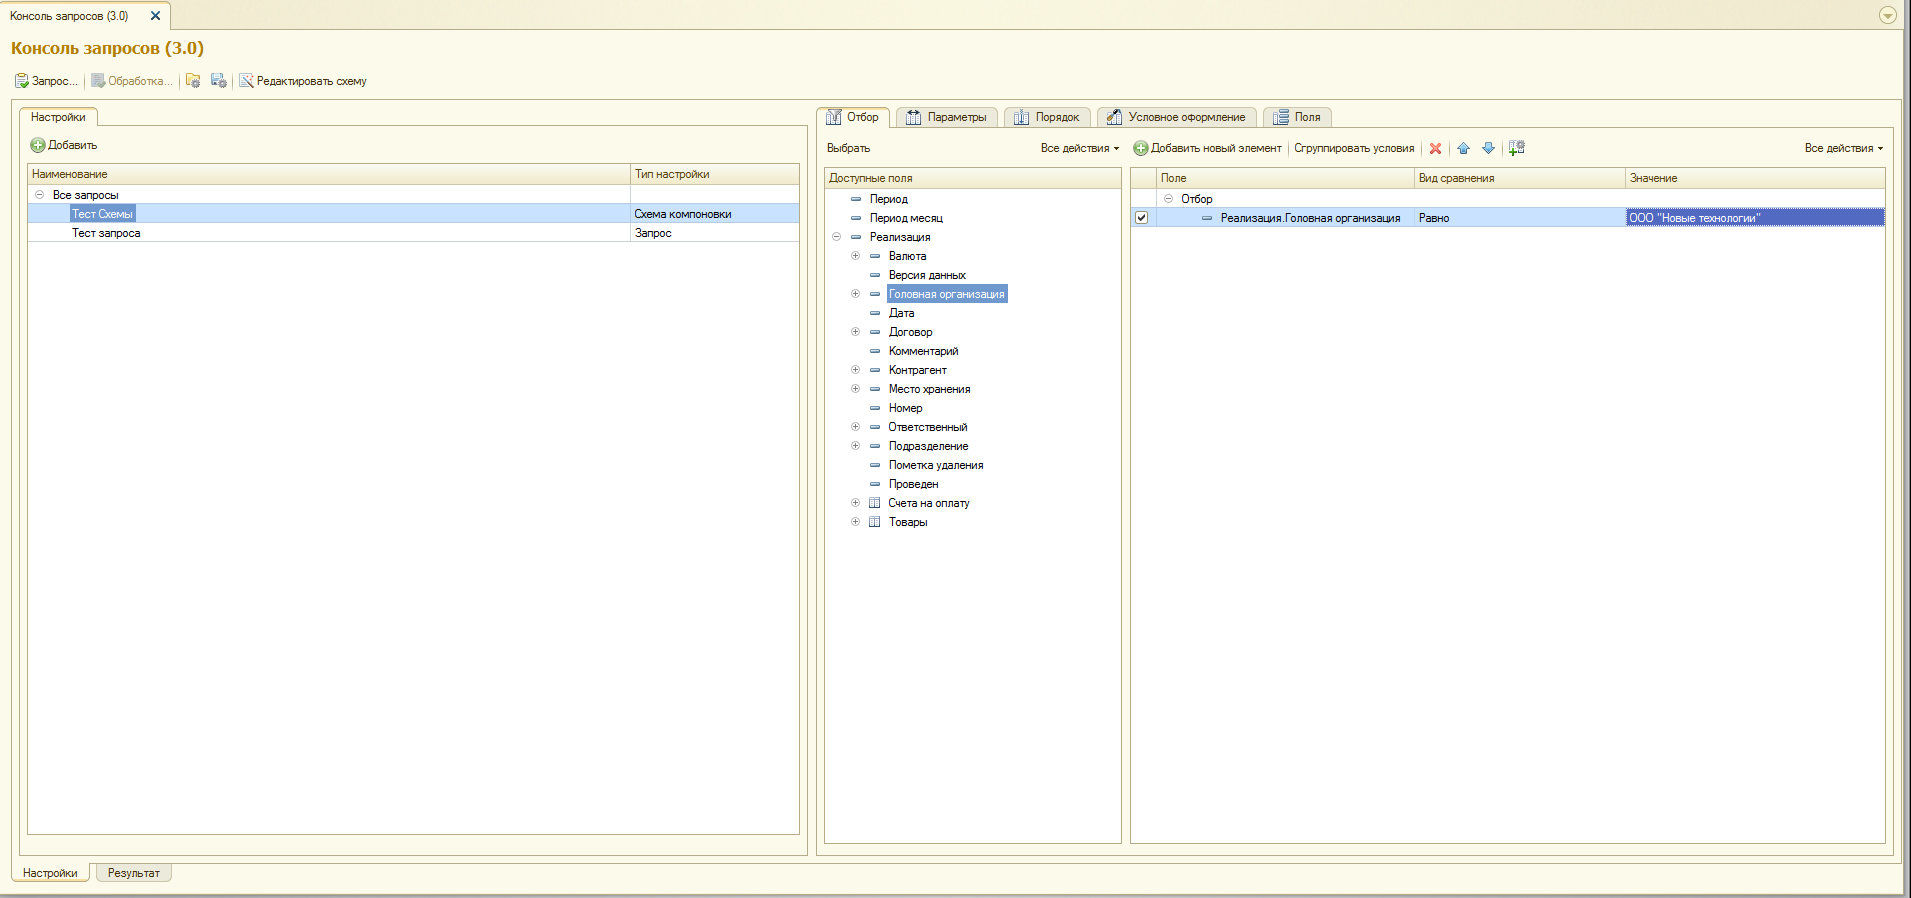Switch to the Результат bottom tab
The width and height of the screenshot is (1911, 898).
tap(134, 873)
